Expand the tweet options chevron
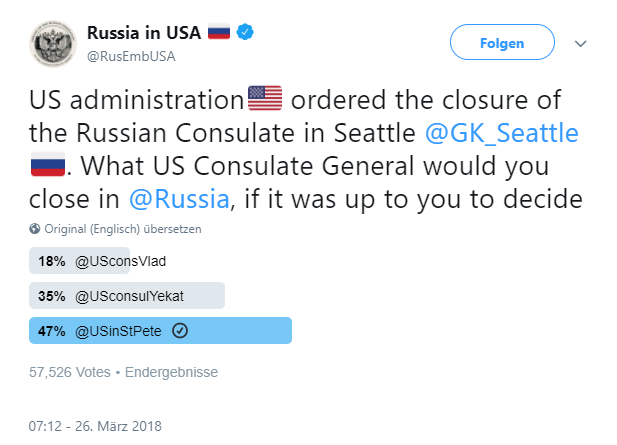This screenshot has height=445, width=617. tap(580, 44)
